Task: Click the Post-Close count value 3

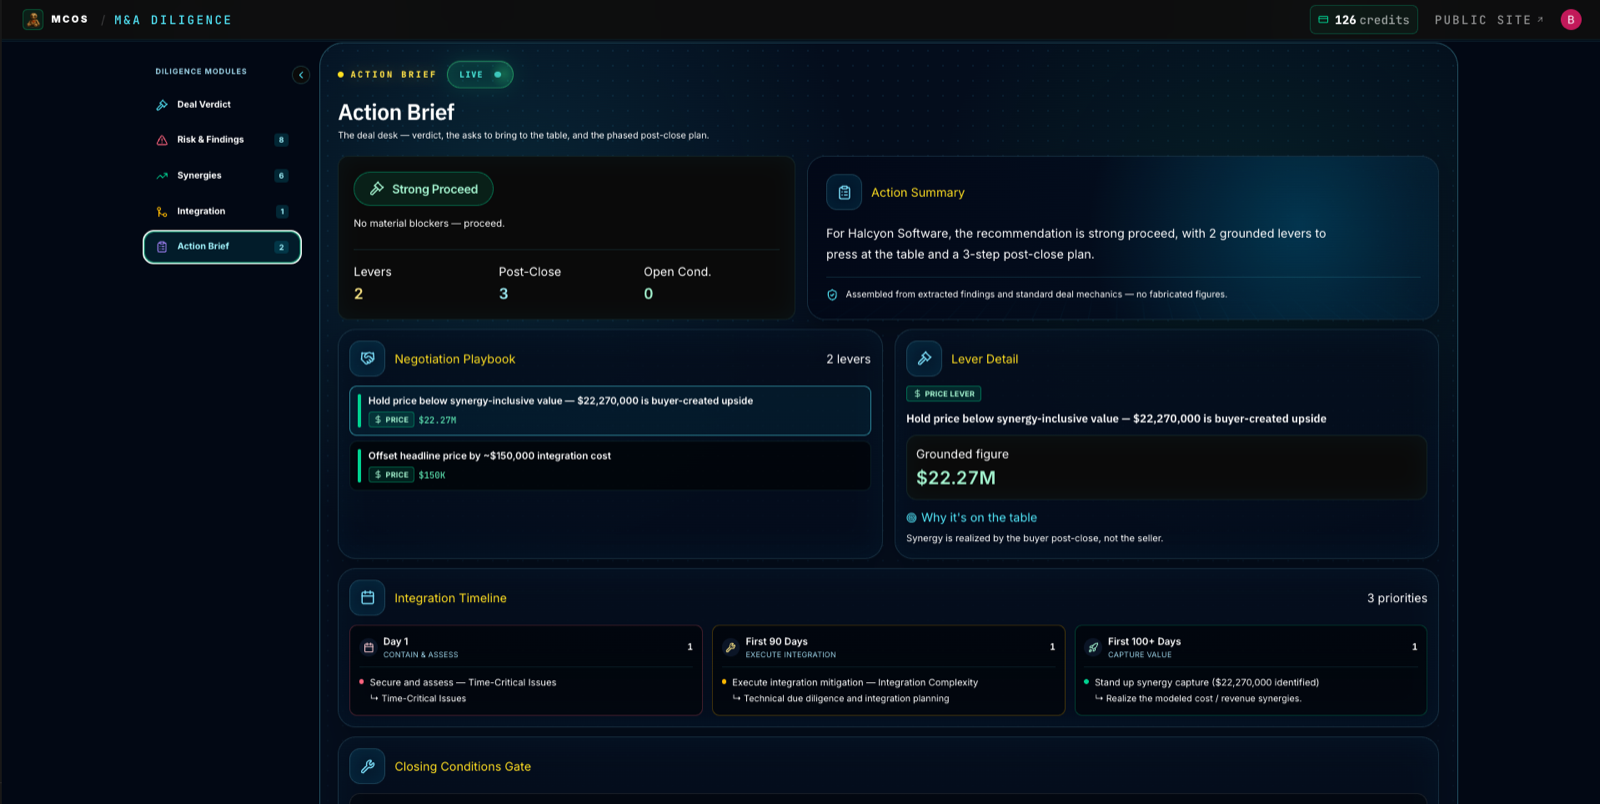Action: coord(504,294)
